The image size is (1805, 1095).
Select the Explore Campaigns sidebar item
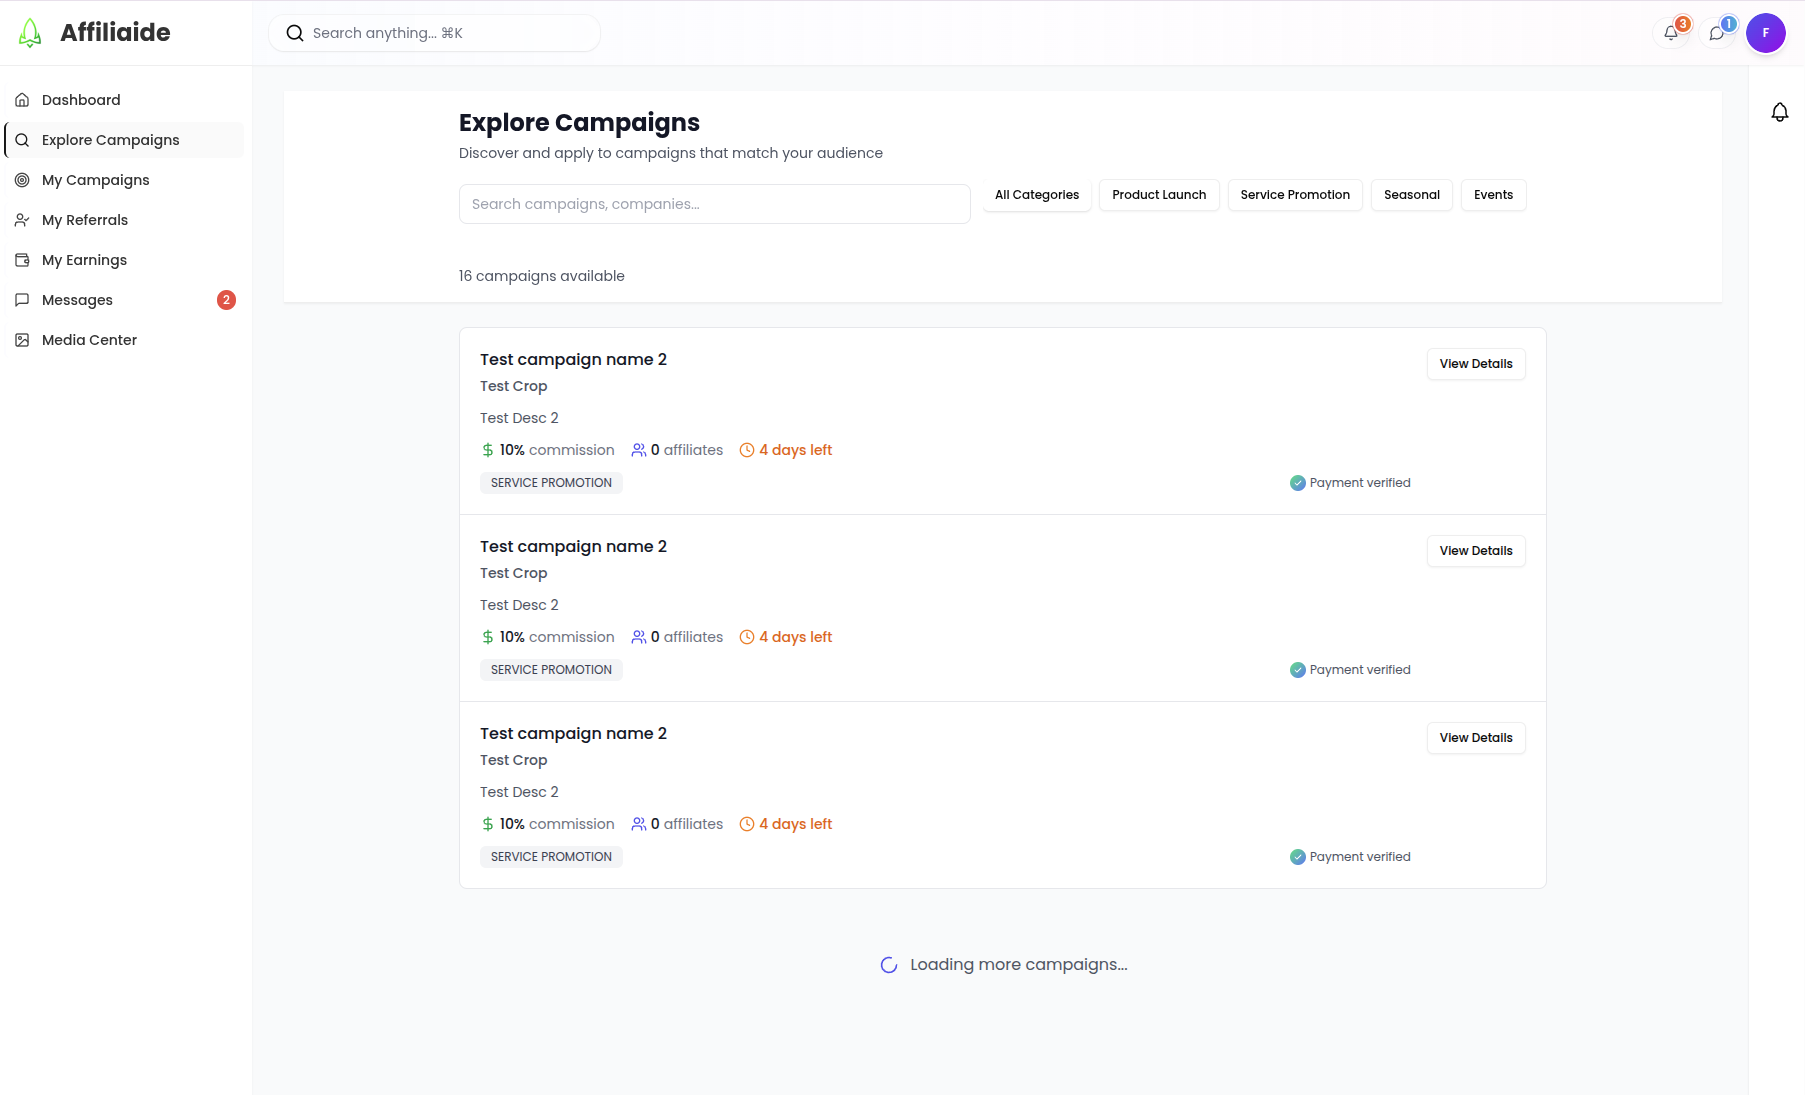(110, 140)
